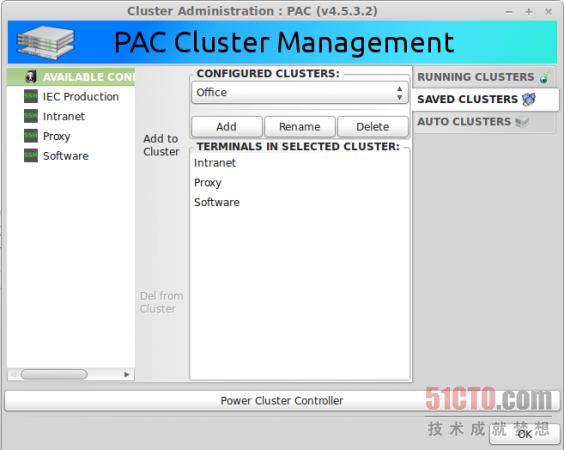Open the Configured Clusters dropdown showing Office
The height and width of the screenshot is (450, 564).
pyautogui.click(x=300, y=93)
